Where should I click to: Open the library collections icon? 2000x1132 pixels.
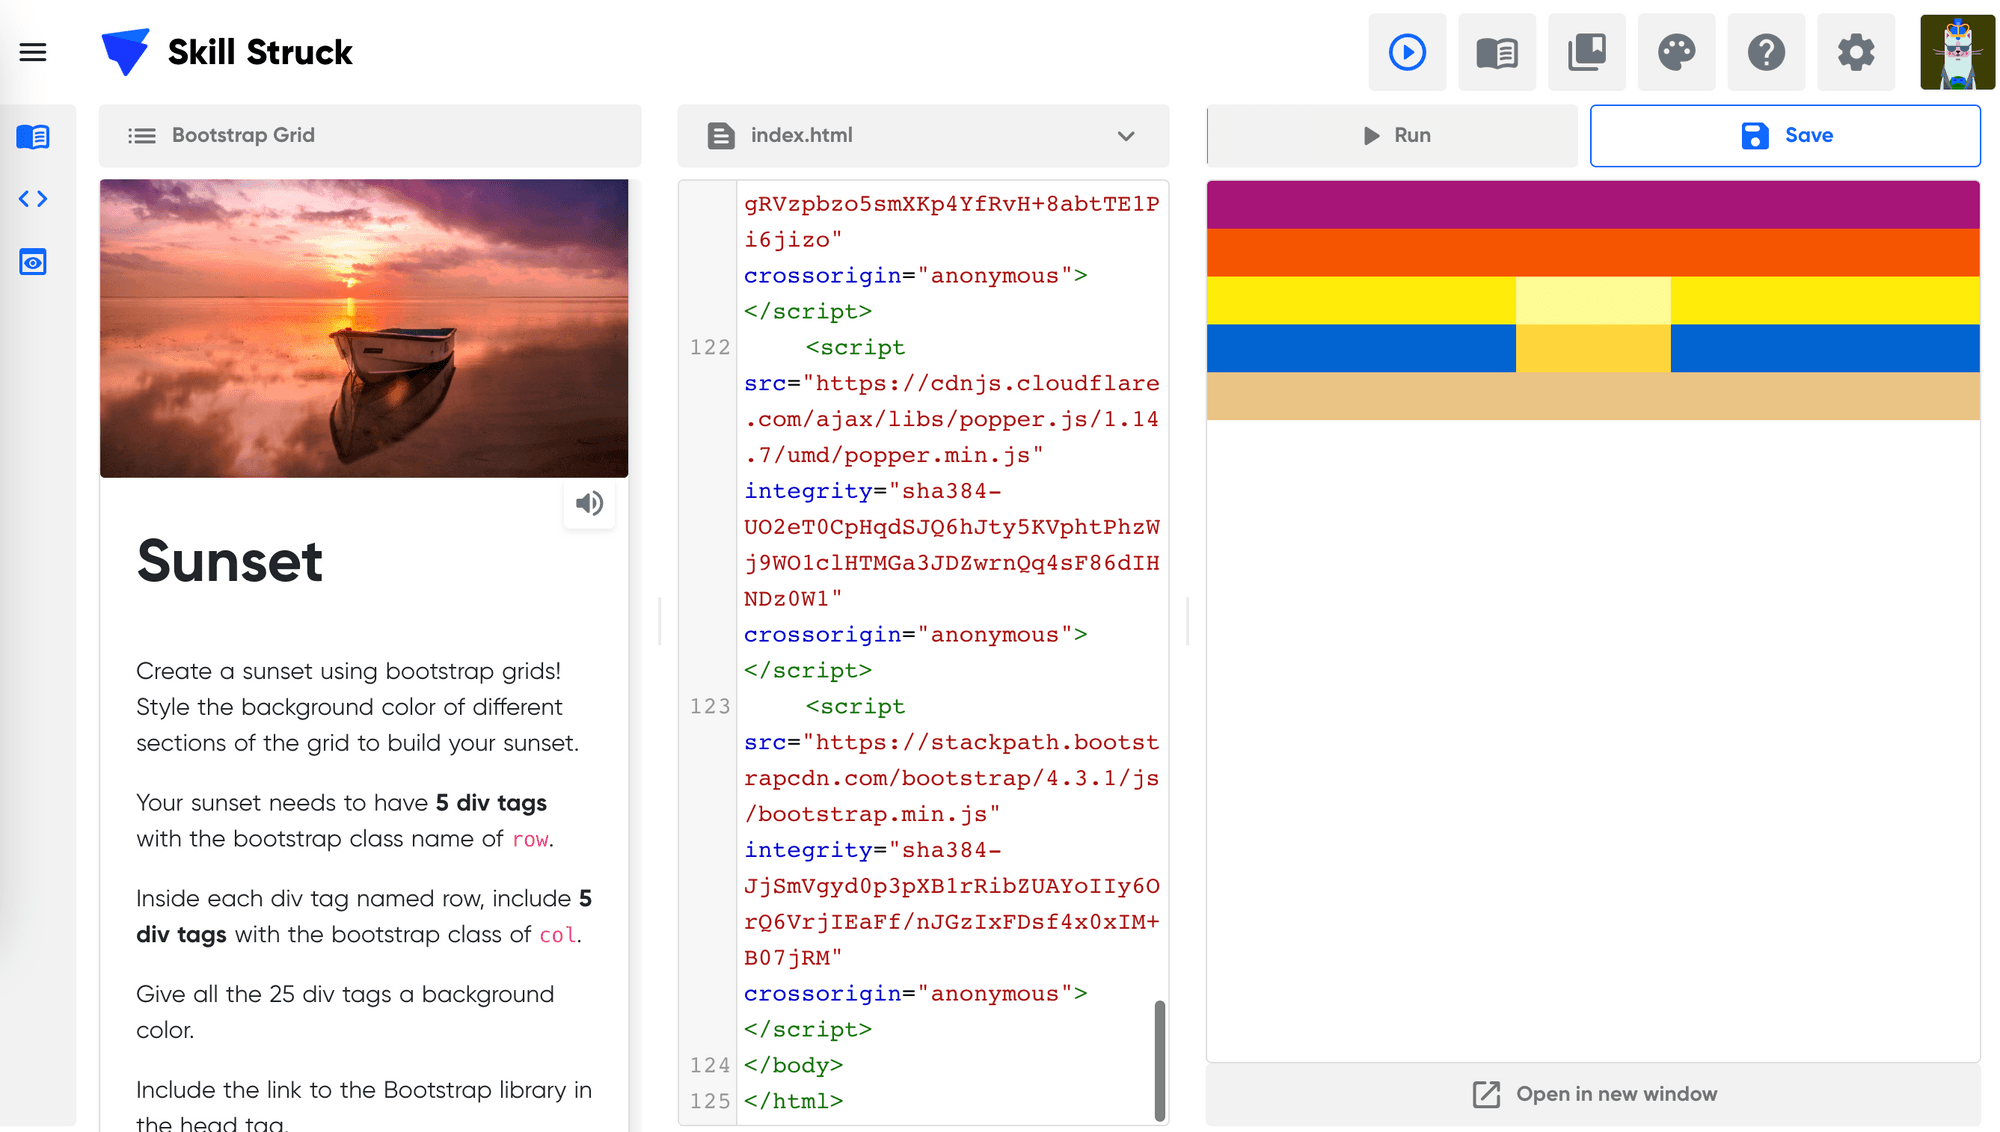click(1587, 52)
